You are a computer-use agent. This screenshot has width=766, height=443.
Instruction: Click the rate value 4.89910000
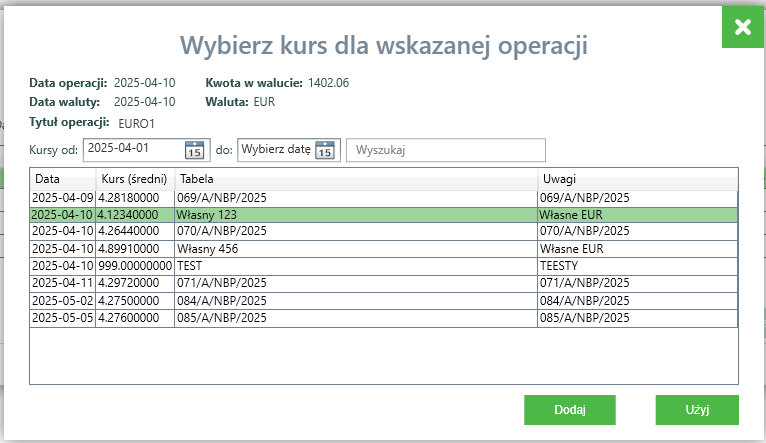(128, 249)
